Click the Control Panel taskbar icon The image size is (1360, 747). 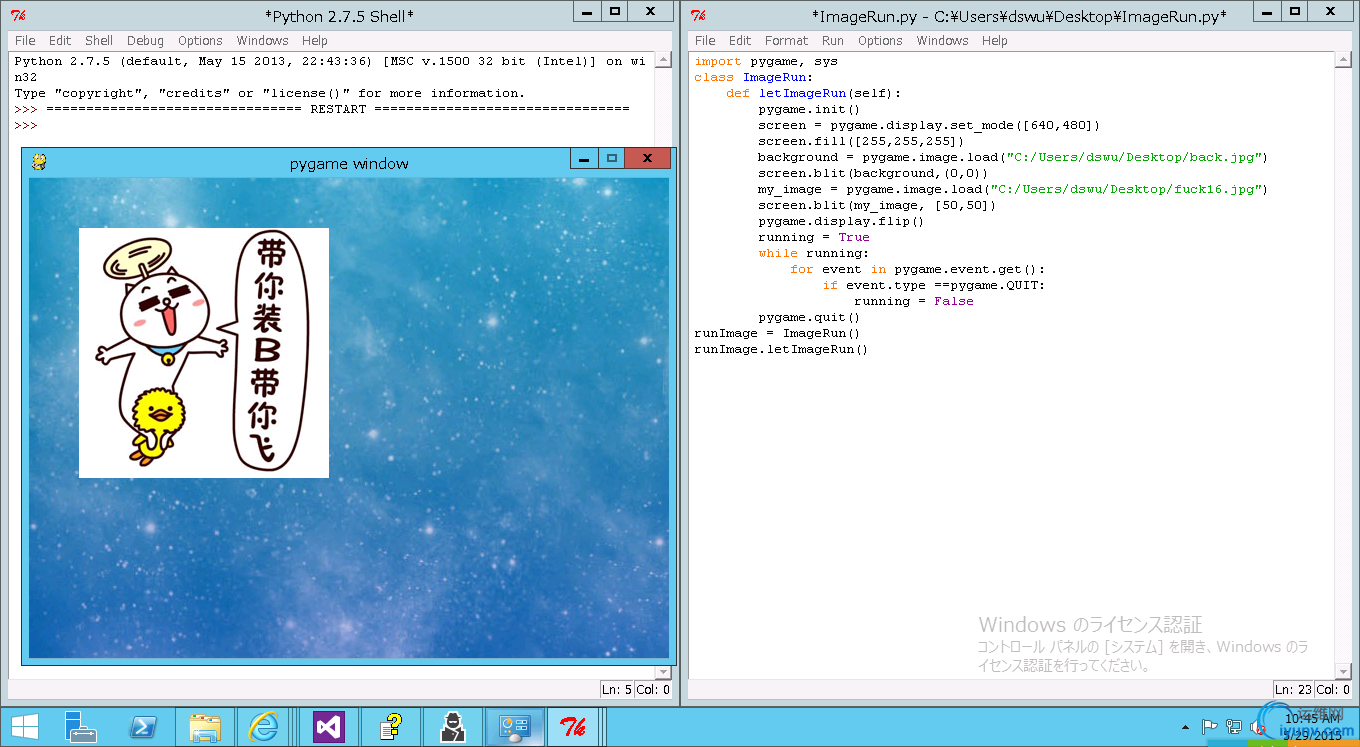[x=515, y=727]
